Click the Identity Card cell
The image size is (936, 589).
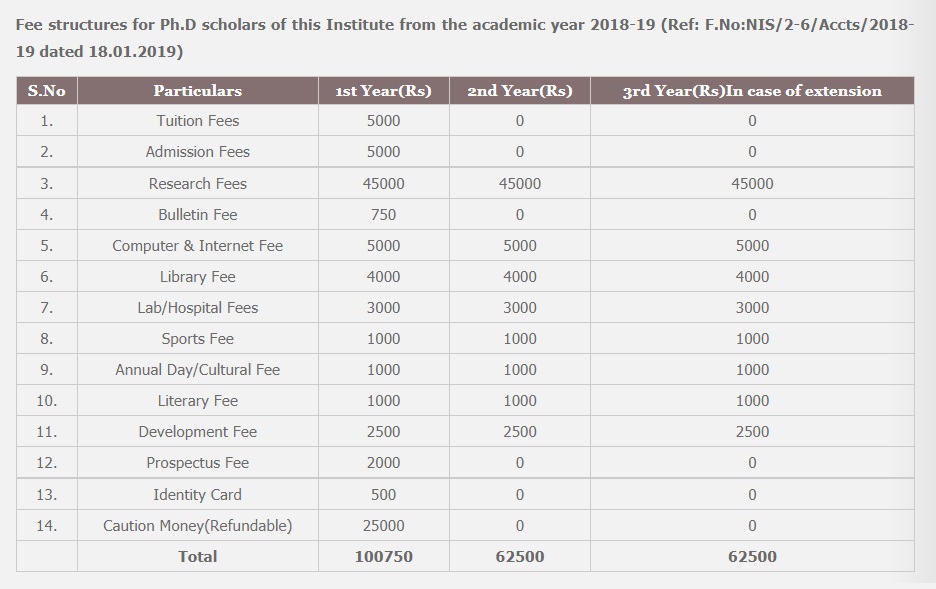click(x=198, y=495)
